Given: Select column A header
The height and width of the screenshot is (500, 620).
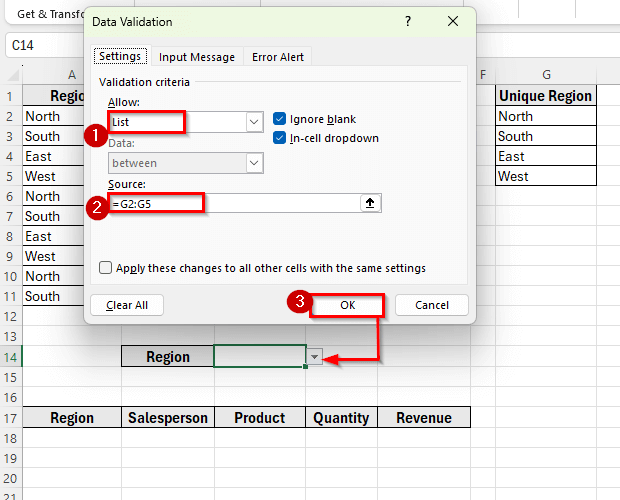Looking at the screenshot, I should (x=72, y=74).
